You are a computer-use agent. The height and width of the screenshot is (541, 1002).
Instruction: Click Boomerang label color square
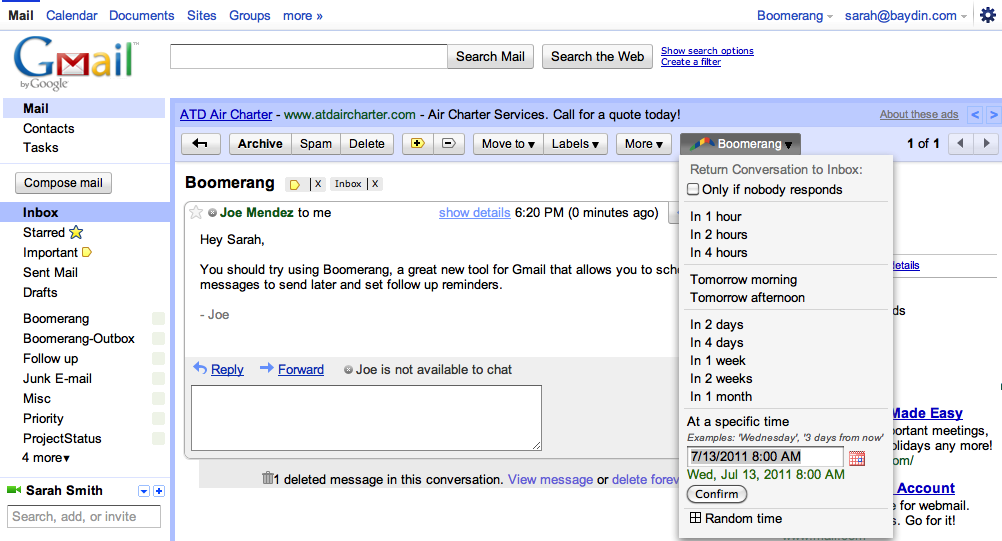tap(158, 319)
